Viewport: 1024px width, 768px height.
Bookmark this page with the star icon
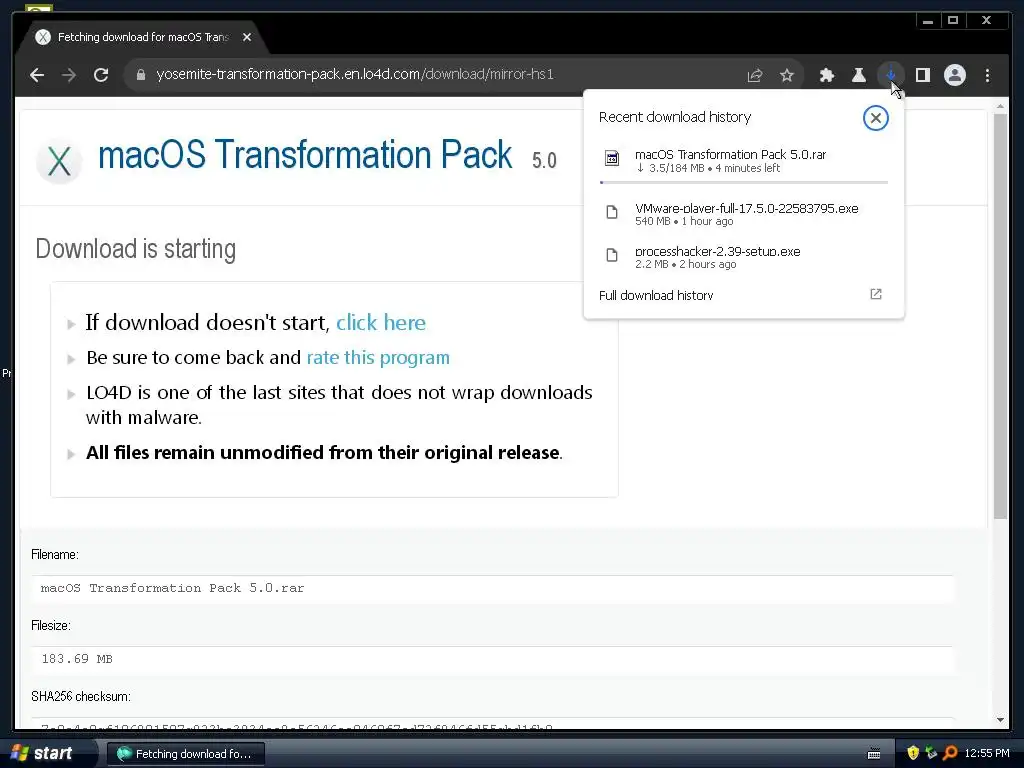pos(787,75)
